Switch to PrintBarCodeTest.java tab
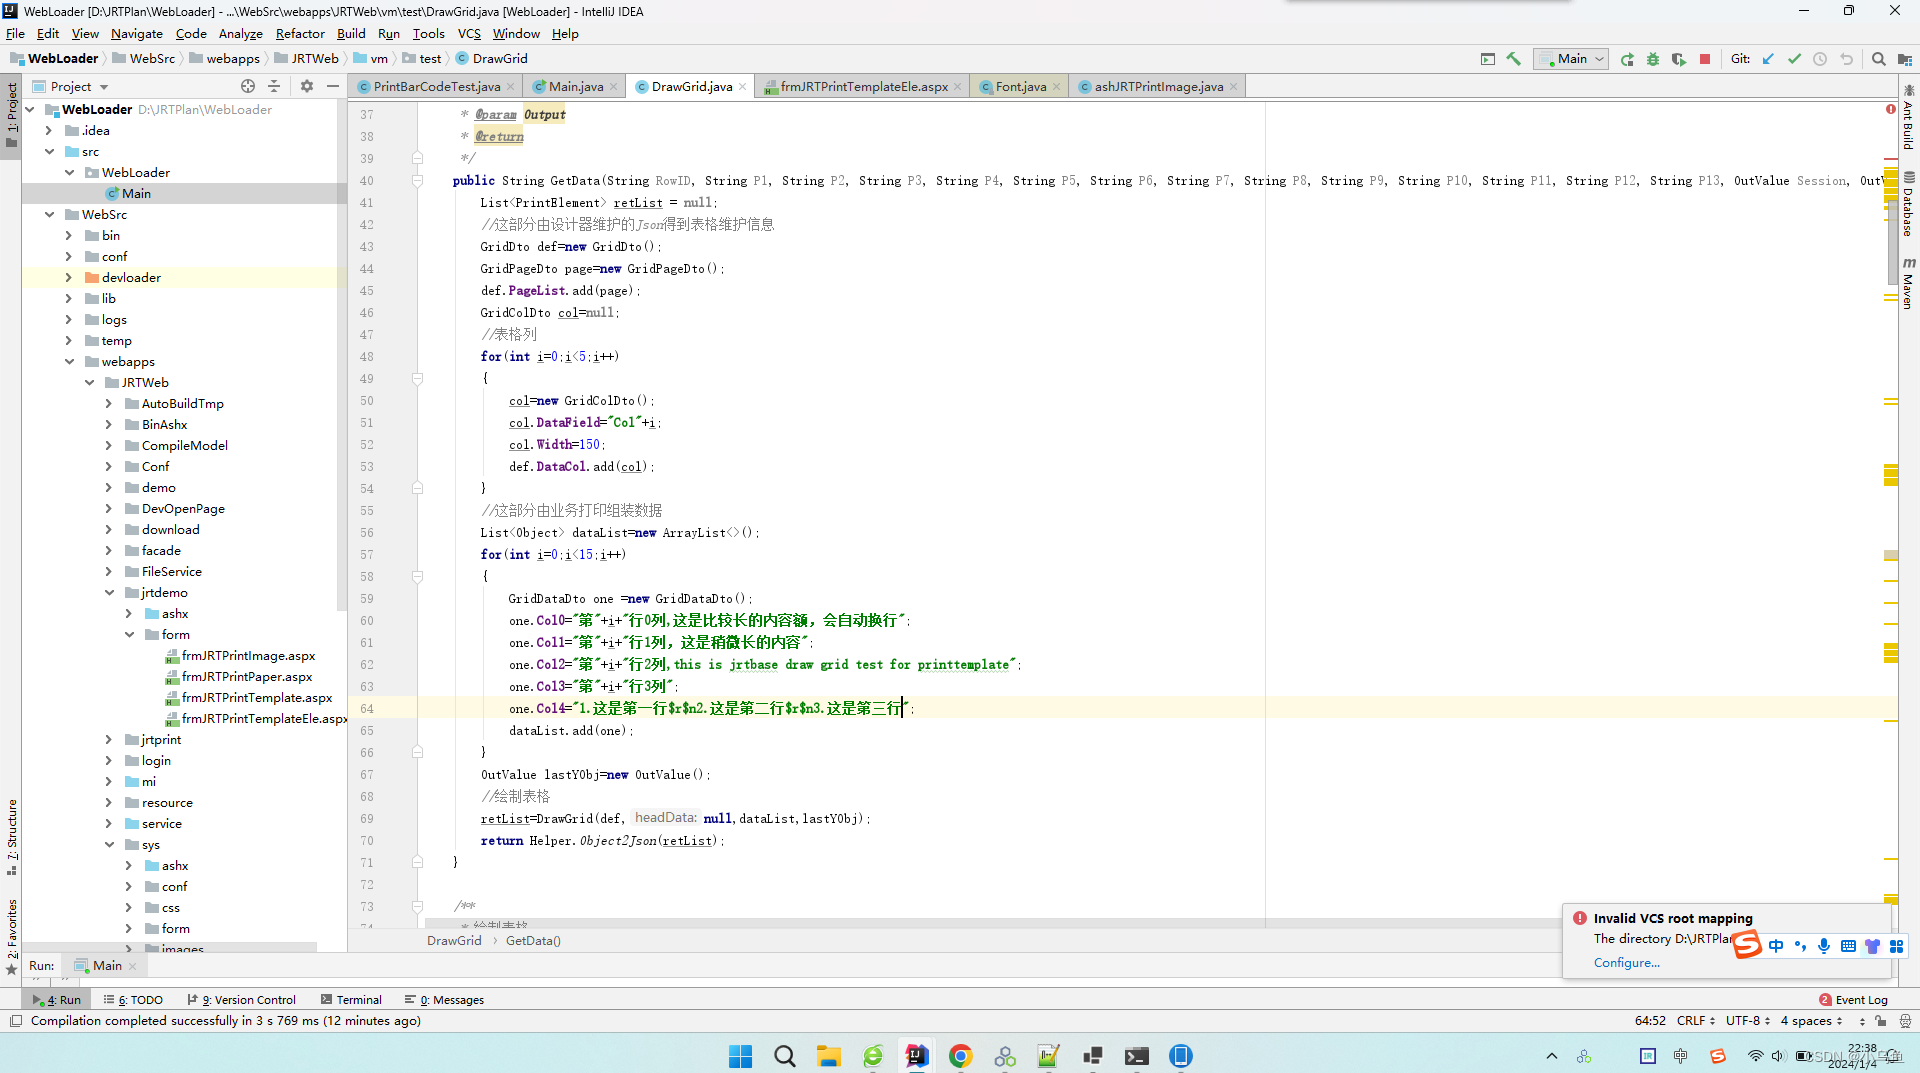This screenshot has width=1920, height=1073. coord(436,86)
